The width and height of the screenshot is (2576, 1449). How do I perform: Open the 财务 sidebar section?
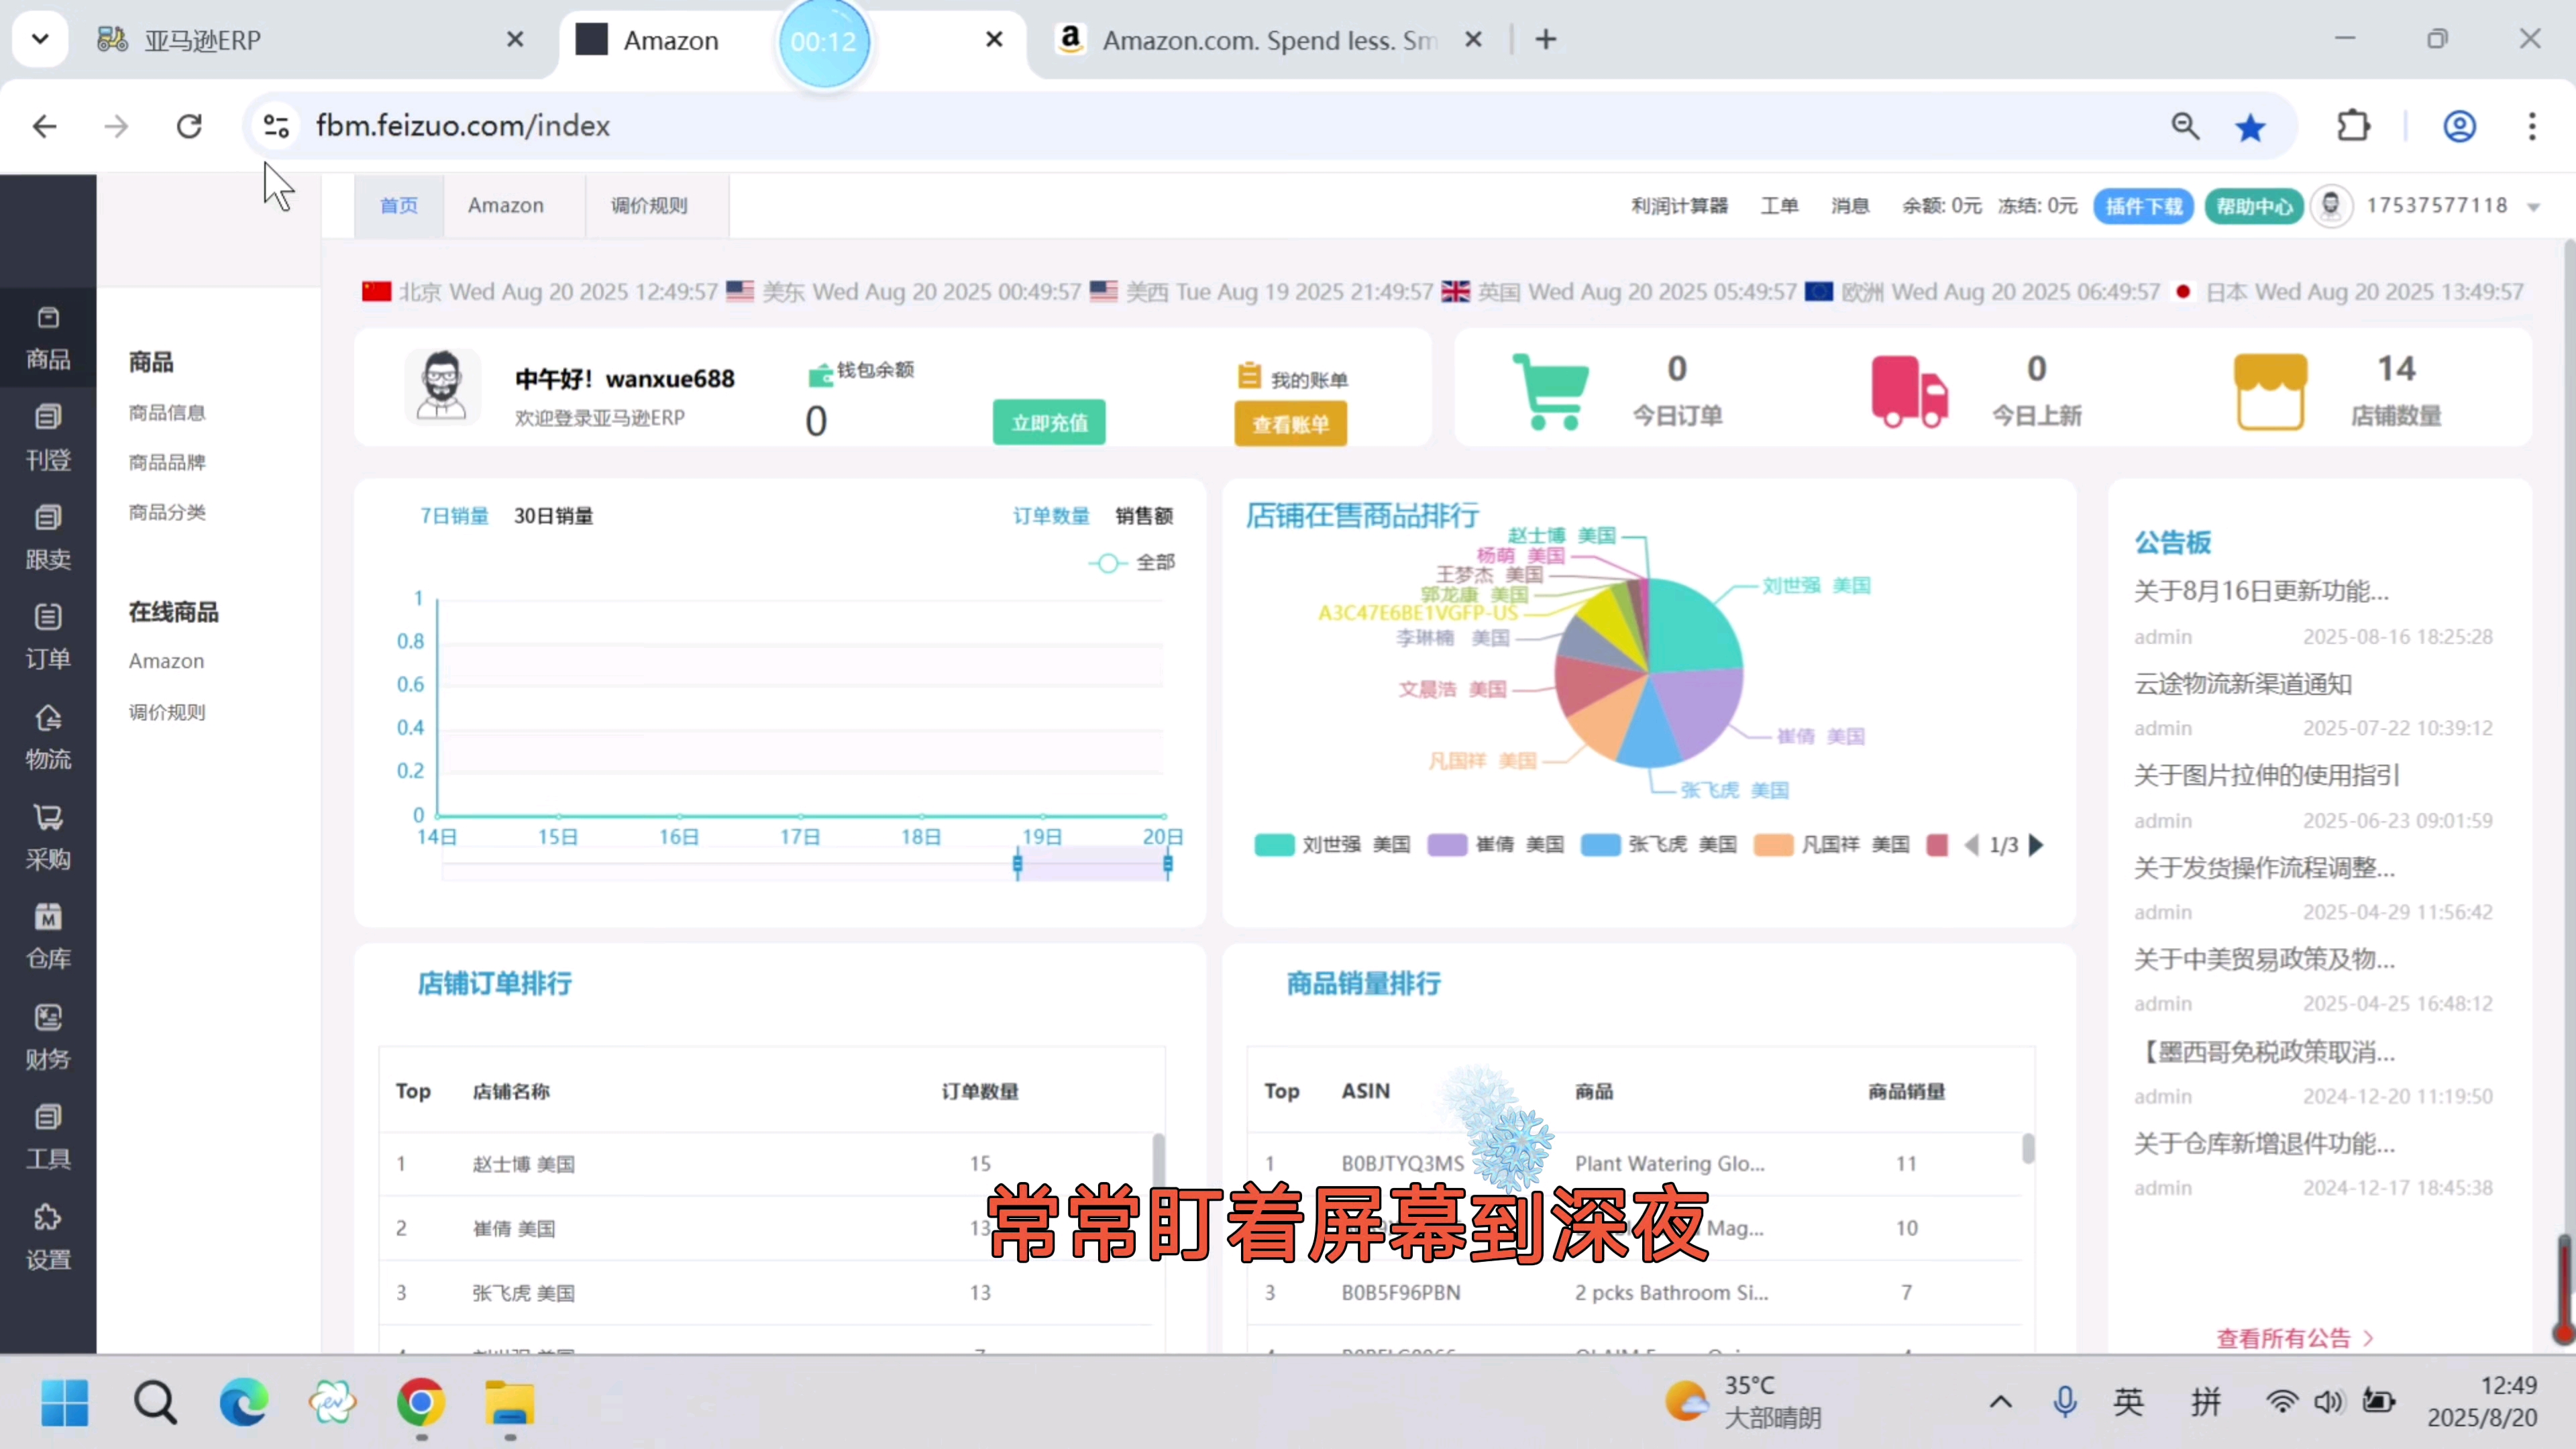pyautogui.click(x=48, y=1037)
